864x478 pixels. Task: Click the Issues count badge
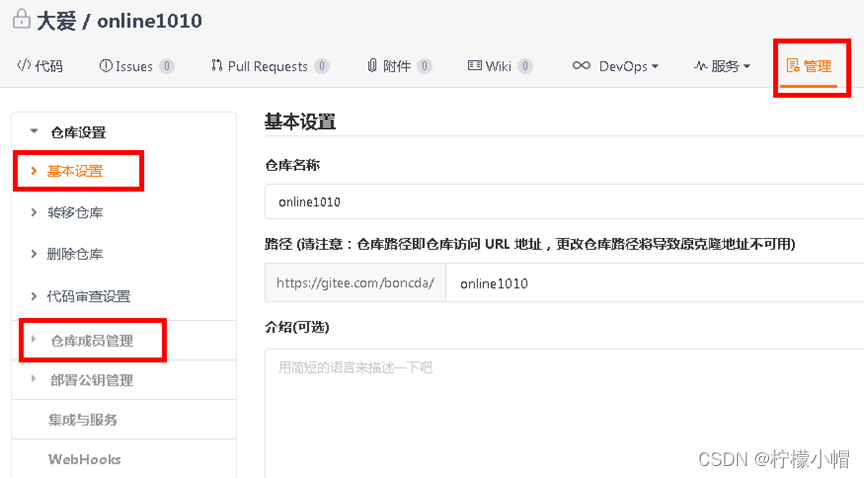point(166,66)
